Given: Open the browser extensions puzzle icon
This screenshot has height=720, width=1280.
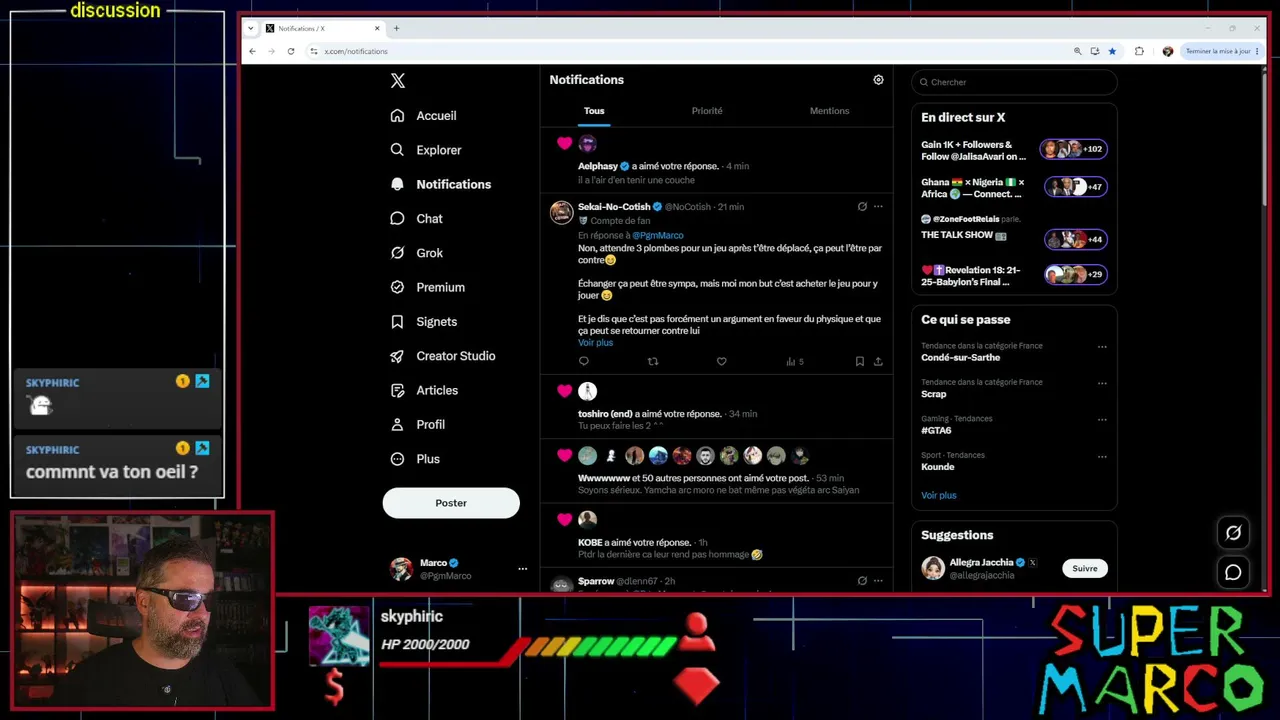Looking at the screenshot, I should [x=1139, y=51].
